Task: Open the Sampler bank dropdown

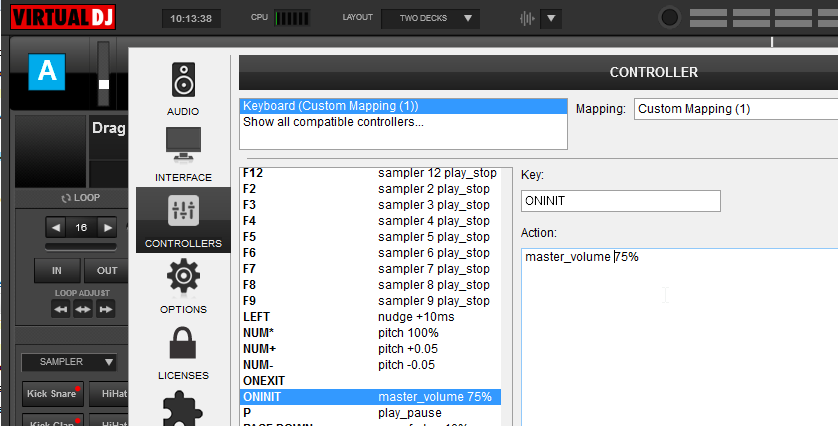Action: (69, 362)
